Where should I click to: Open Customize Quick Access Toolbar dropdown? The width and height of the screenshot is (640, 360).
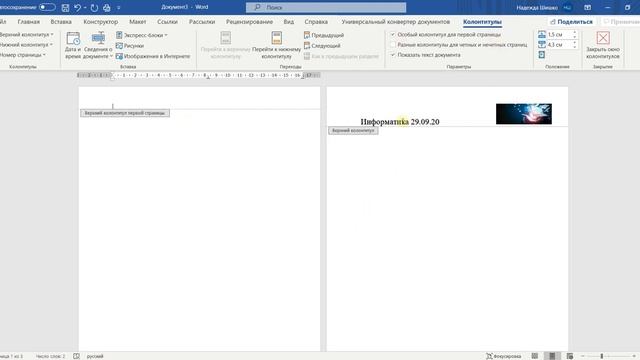119,7
